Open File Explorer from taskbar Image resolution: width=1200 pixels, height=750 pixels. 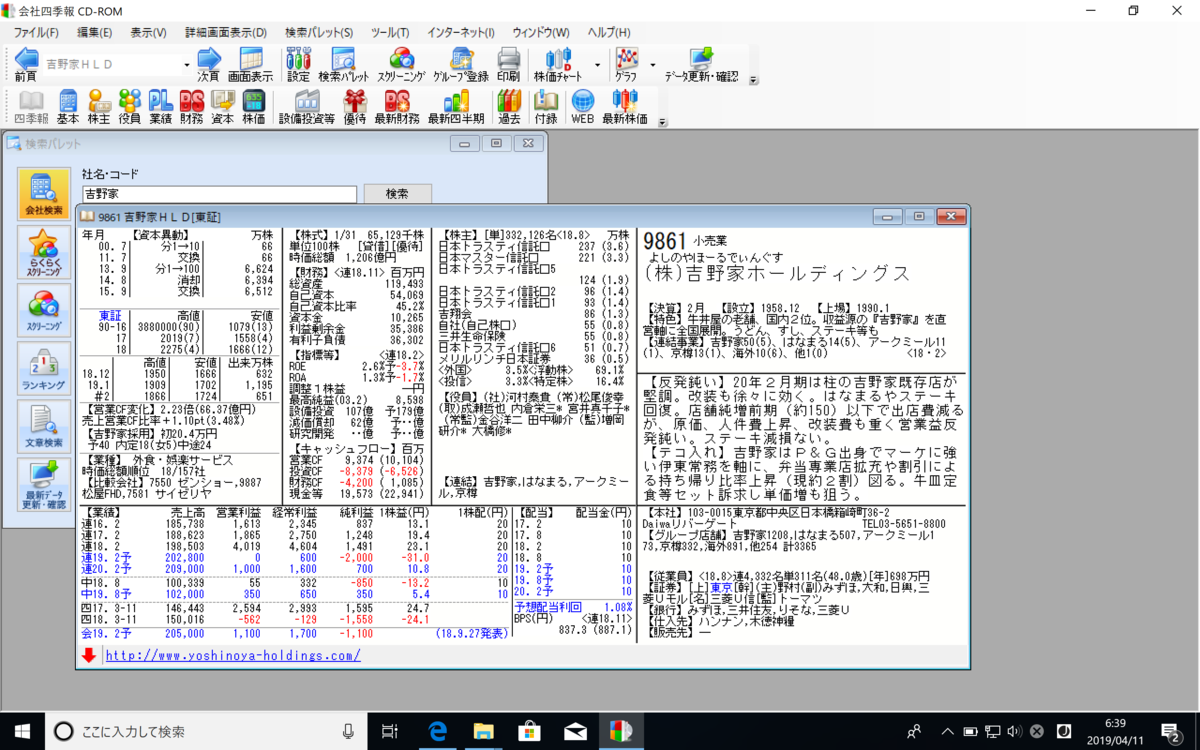[484, 731]
